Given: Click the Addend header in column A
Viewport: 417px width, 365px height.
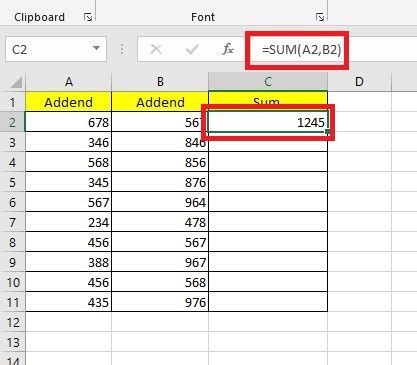Looking at the screenshot, I should click(68, 102).
